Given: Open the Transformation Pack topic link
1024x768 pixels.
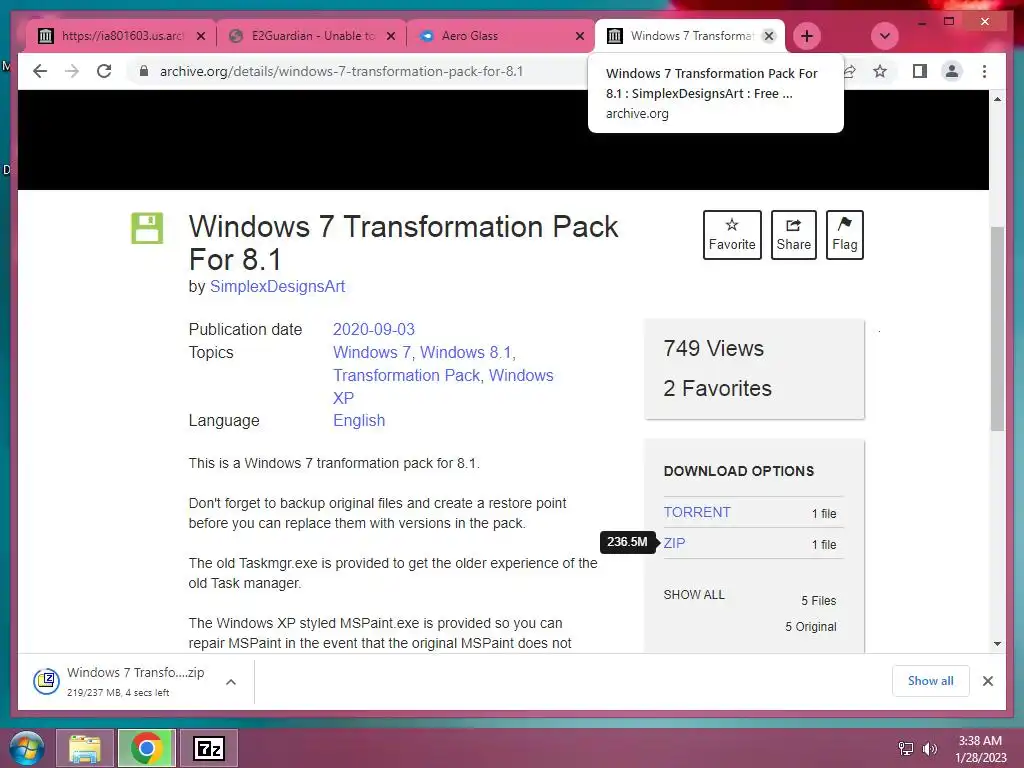Looking at the screenshot, I should pos(406,376).
